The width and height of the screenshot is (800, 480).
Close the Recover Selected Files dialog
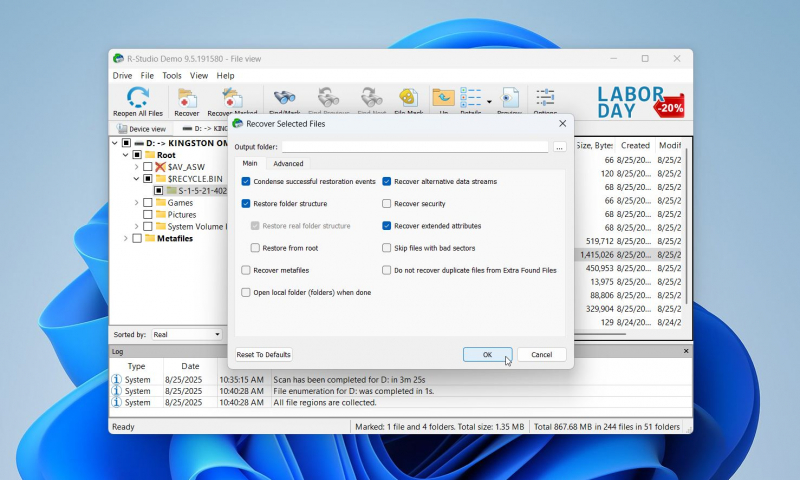click(x=562, y=123)
